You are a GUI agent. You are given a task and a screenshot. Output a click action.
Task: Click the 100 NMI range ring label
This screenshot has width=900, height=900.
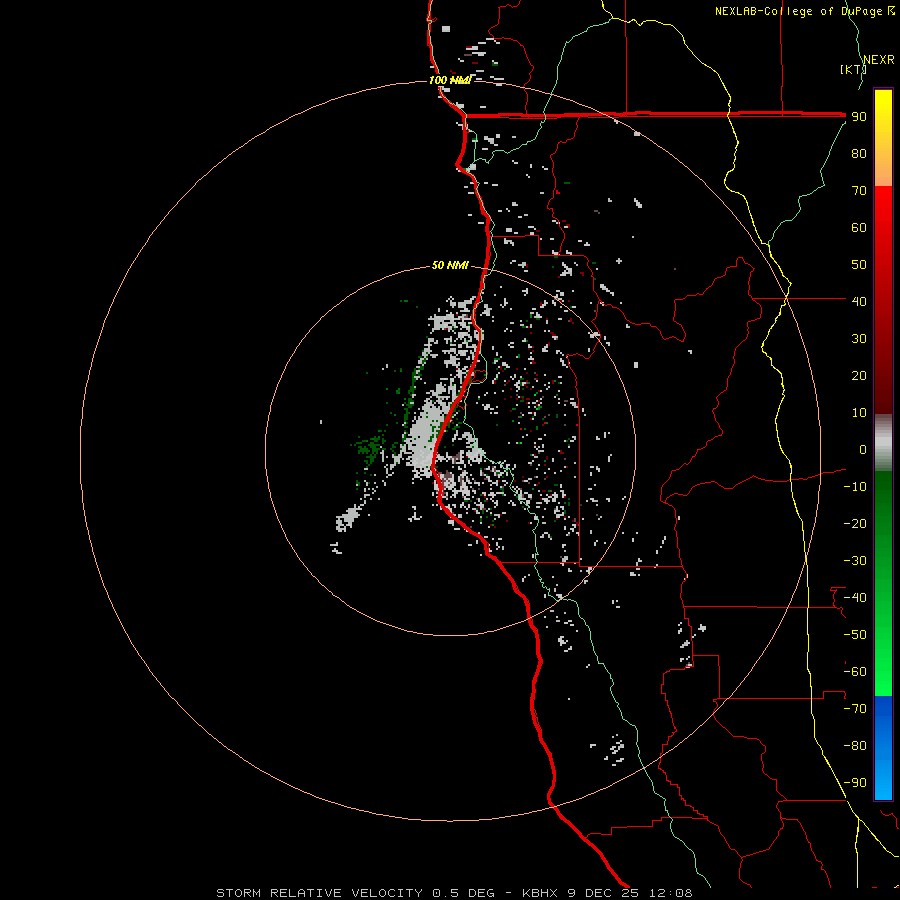[x=450, y=80]
